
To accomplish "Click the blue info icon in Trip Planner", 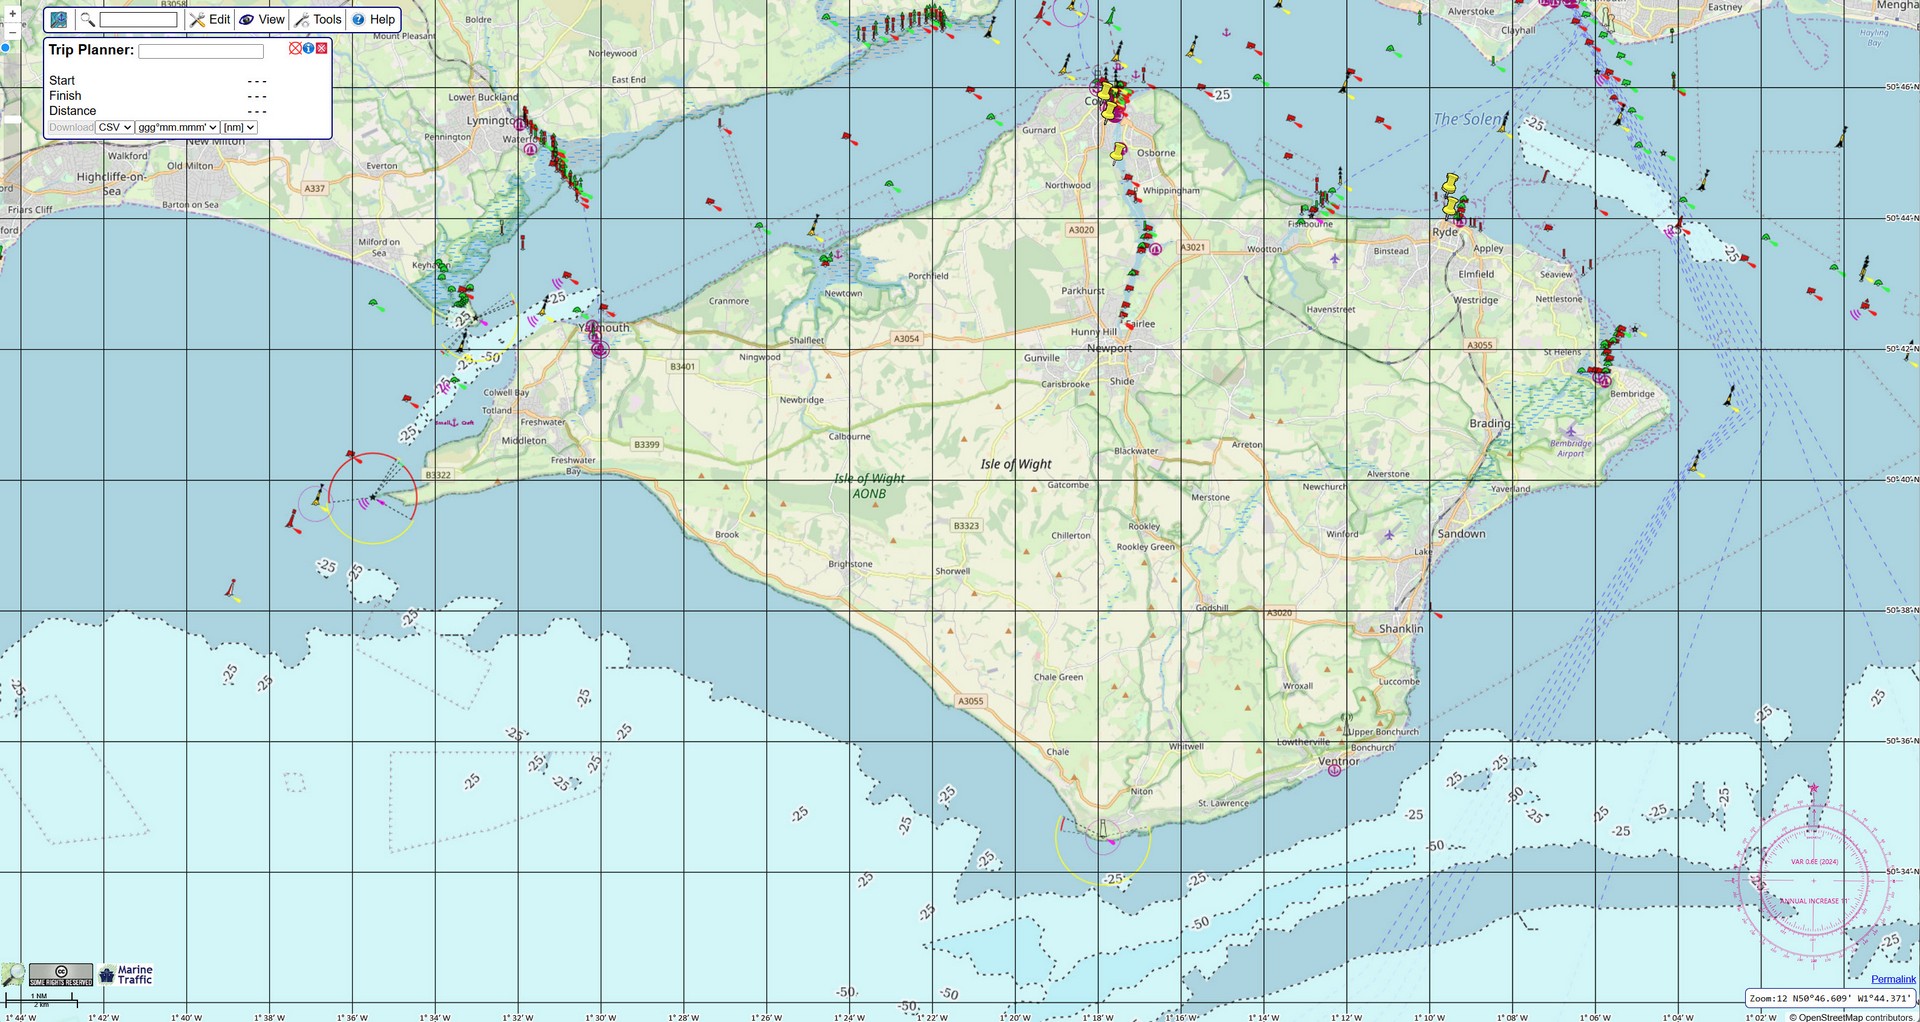I will point(308,48).
